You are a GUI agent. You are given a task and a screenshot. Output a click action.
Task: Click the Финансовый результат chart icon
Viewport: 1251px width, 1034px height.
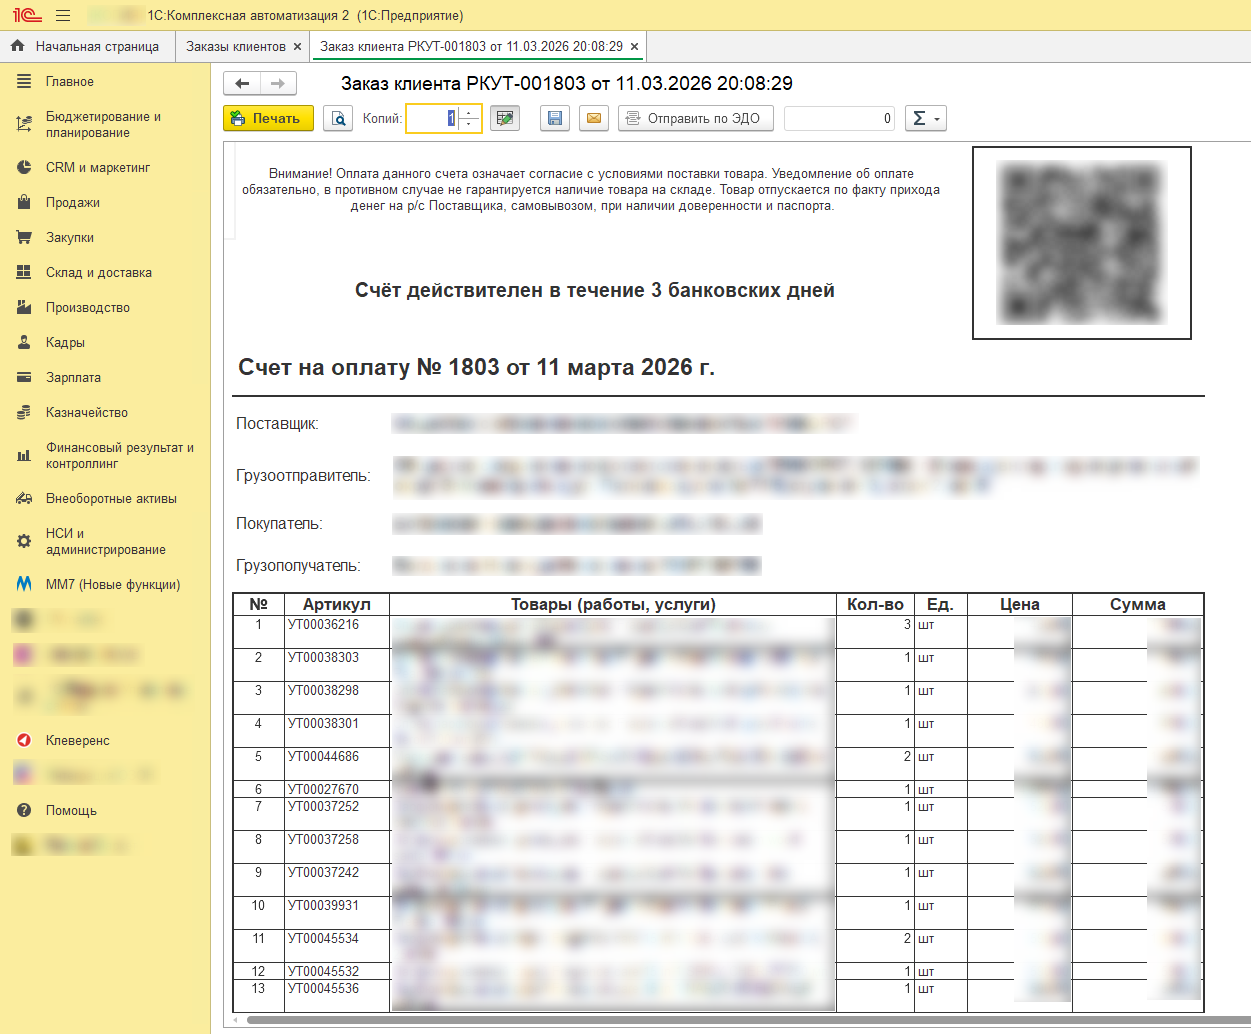click(24, 456)
